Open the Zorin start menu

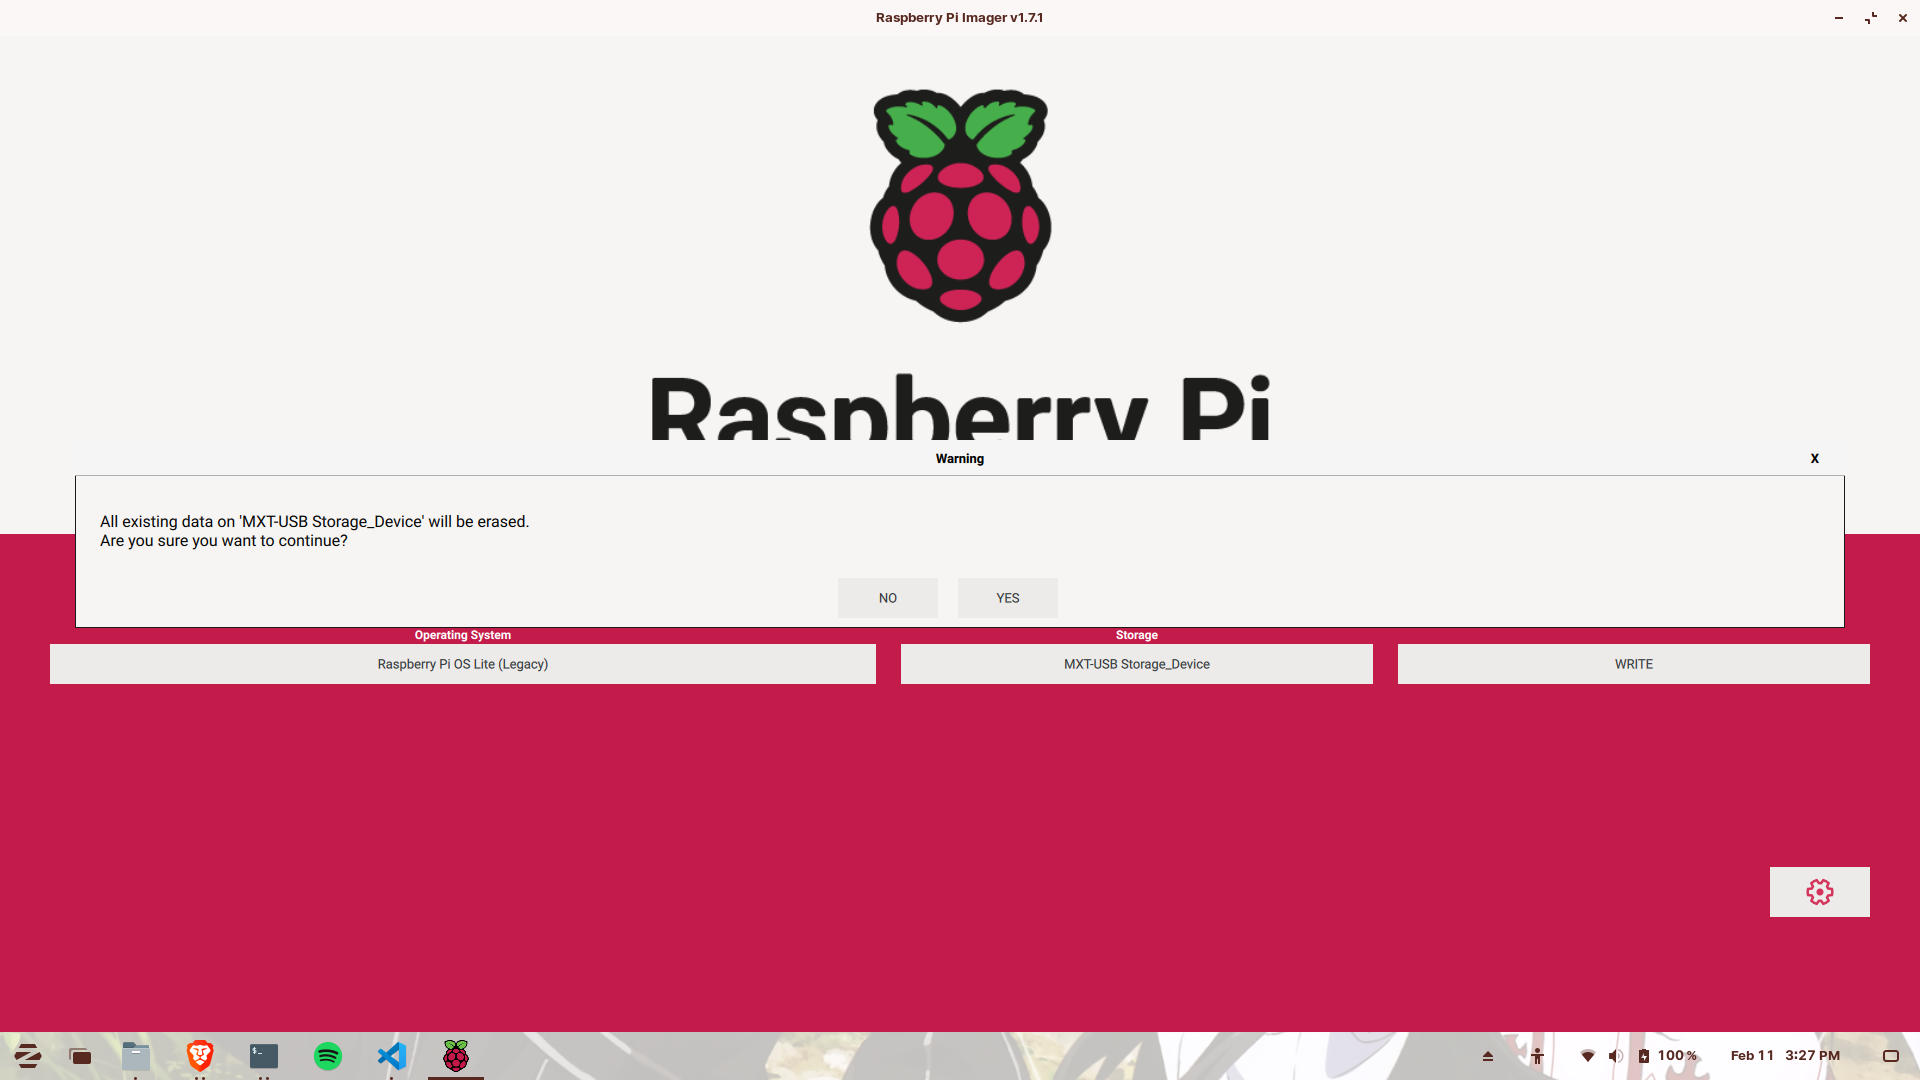[x=28, y=1056]
